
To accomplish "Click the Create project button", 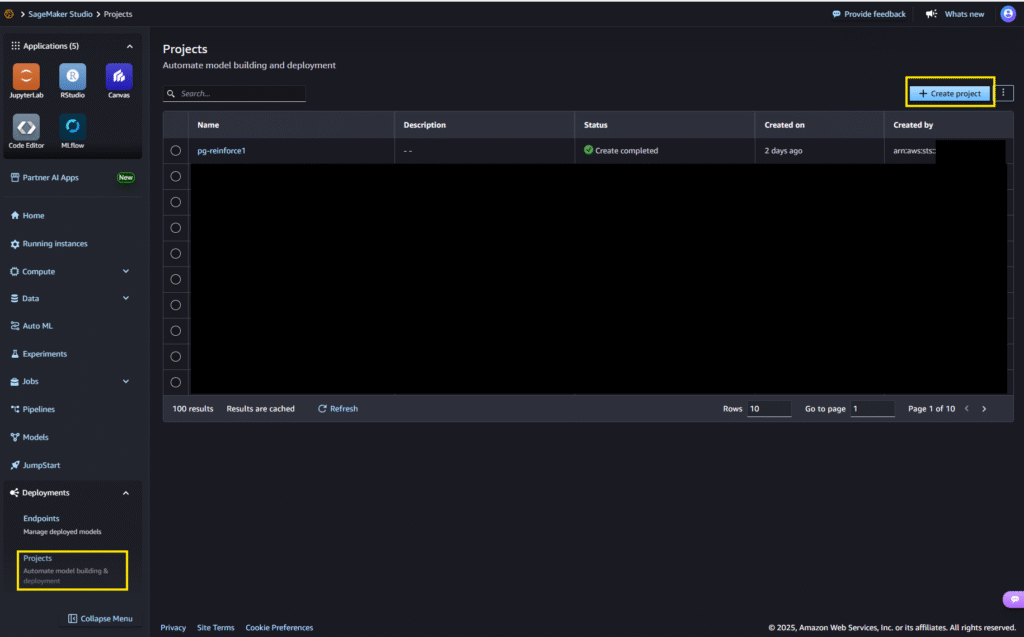I will click(949, 93).
